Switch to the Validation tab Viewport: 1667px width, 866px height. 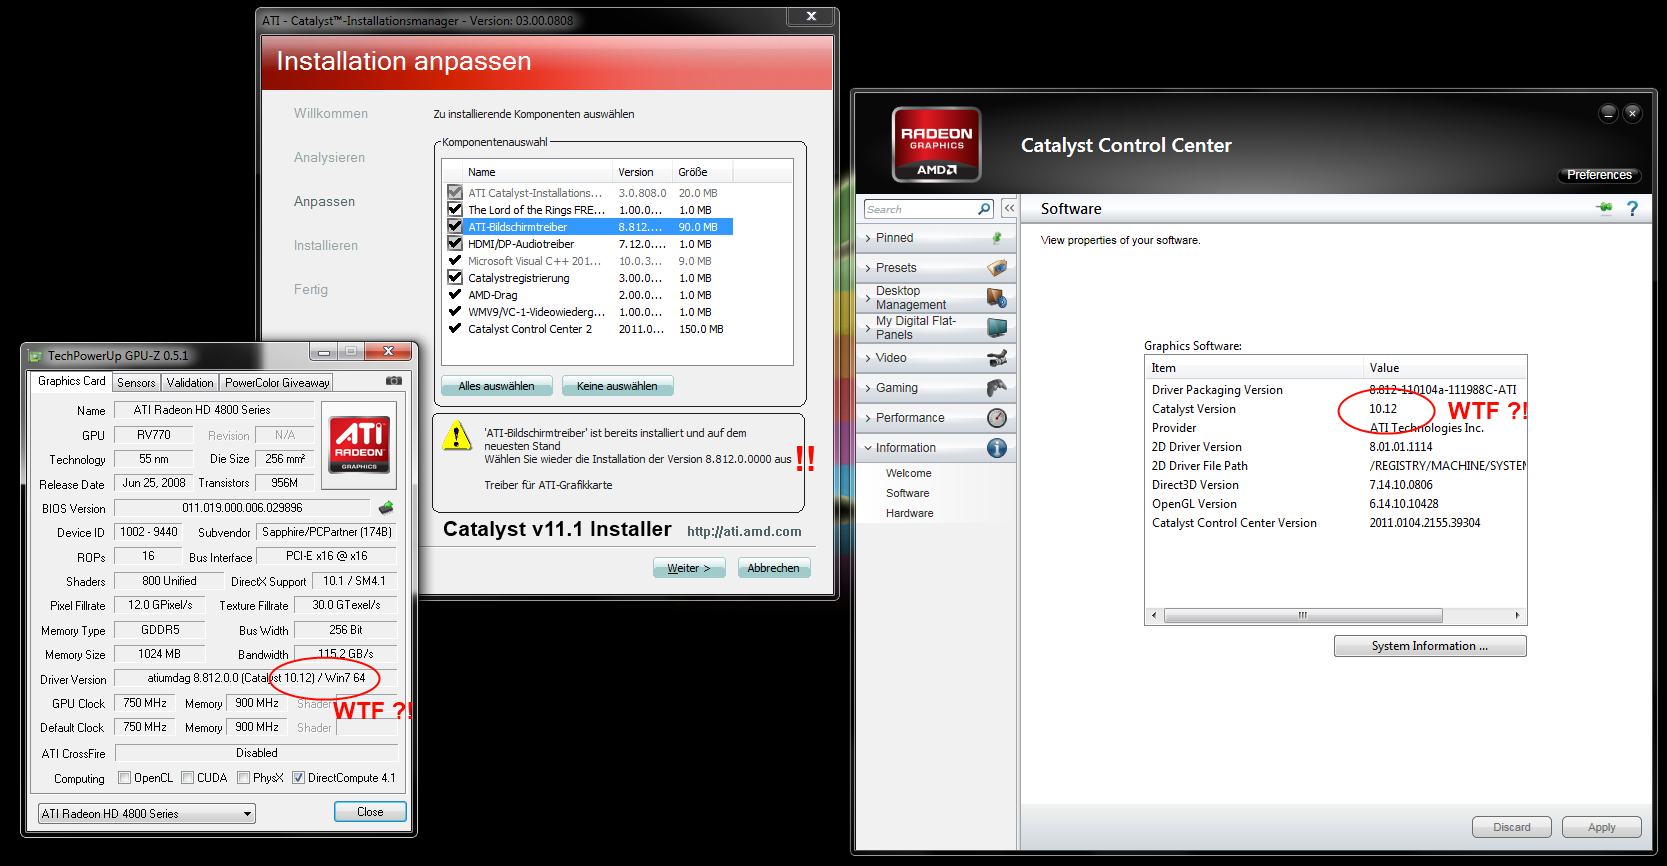[x=190, y=383]
